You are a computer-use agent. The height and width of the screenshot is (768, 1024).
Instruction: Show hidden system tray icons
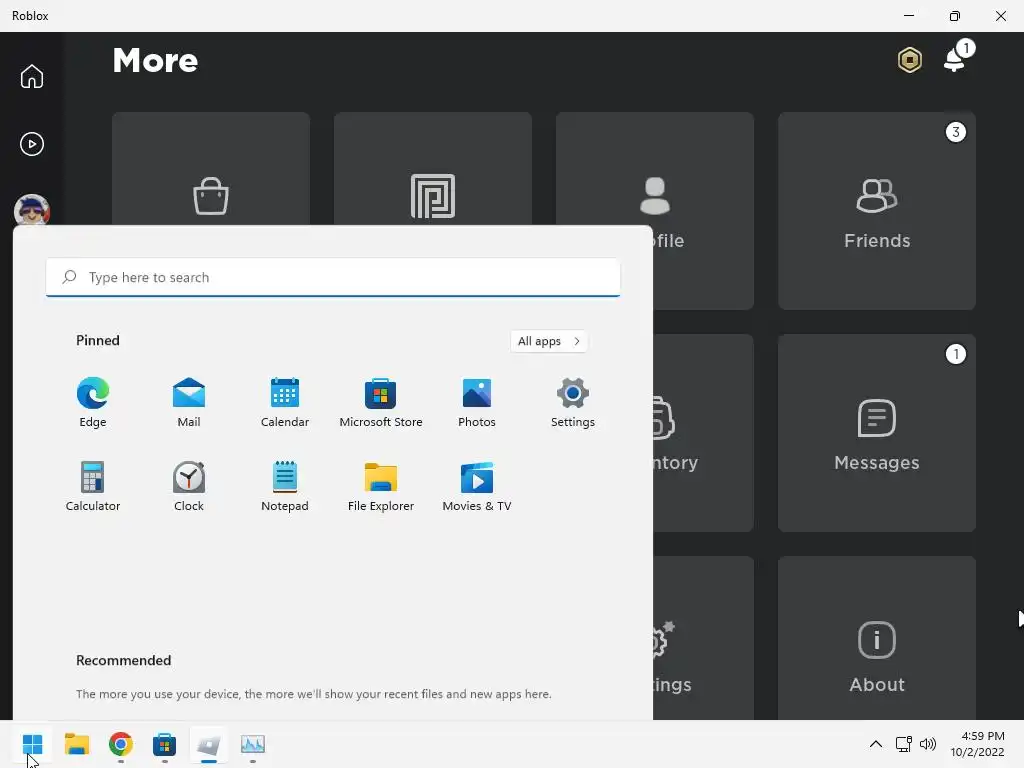coord(876,744)
